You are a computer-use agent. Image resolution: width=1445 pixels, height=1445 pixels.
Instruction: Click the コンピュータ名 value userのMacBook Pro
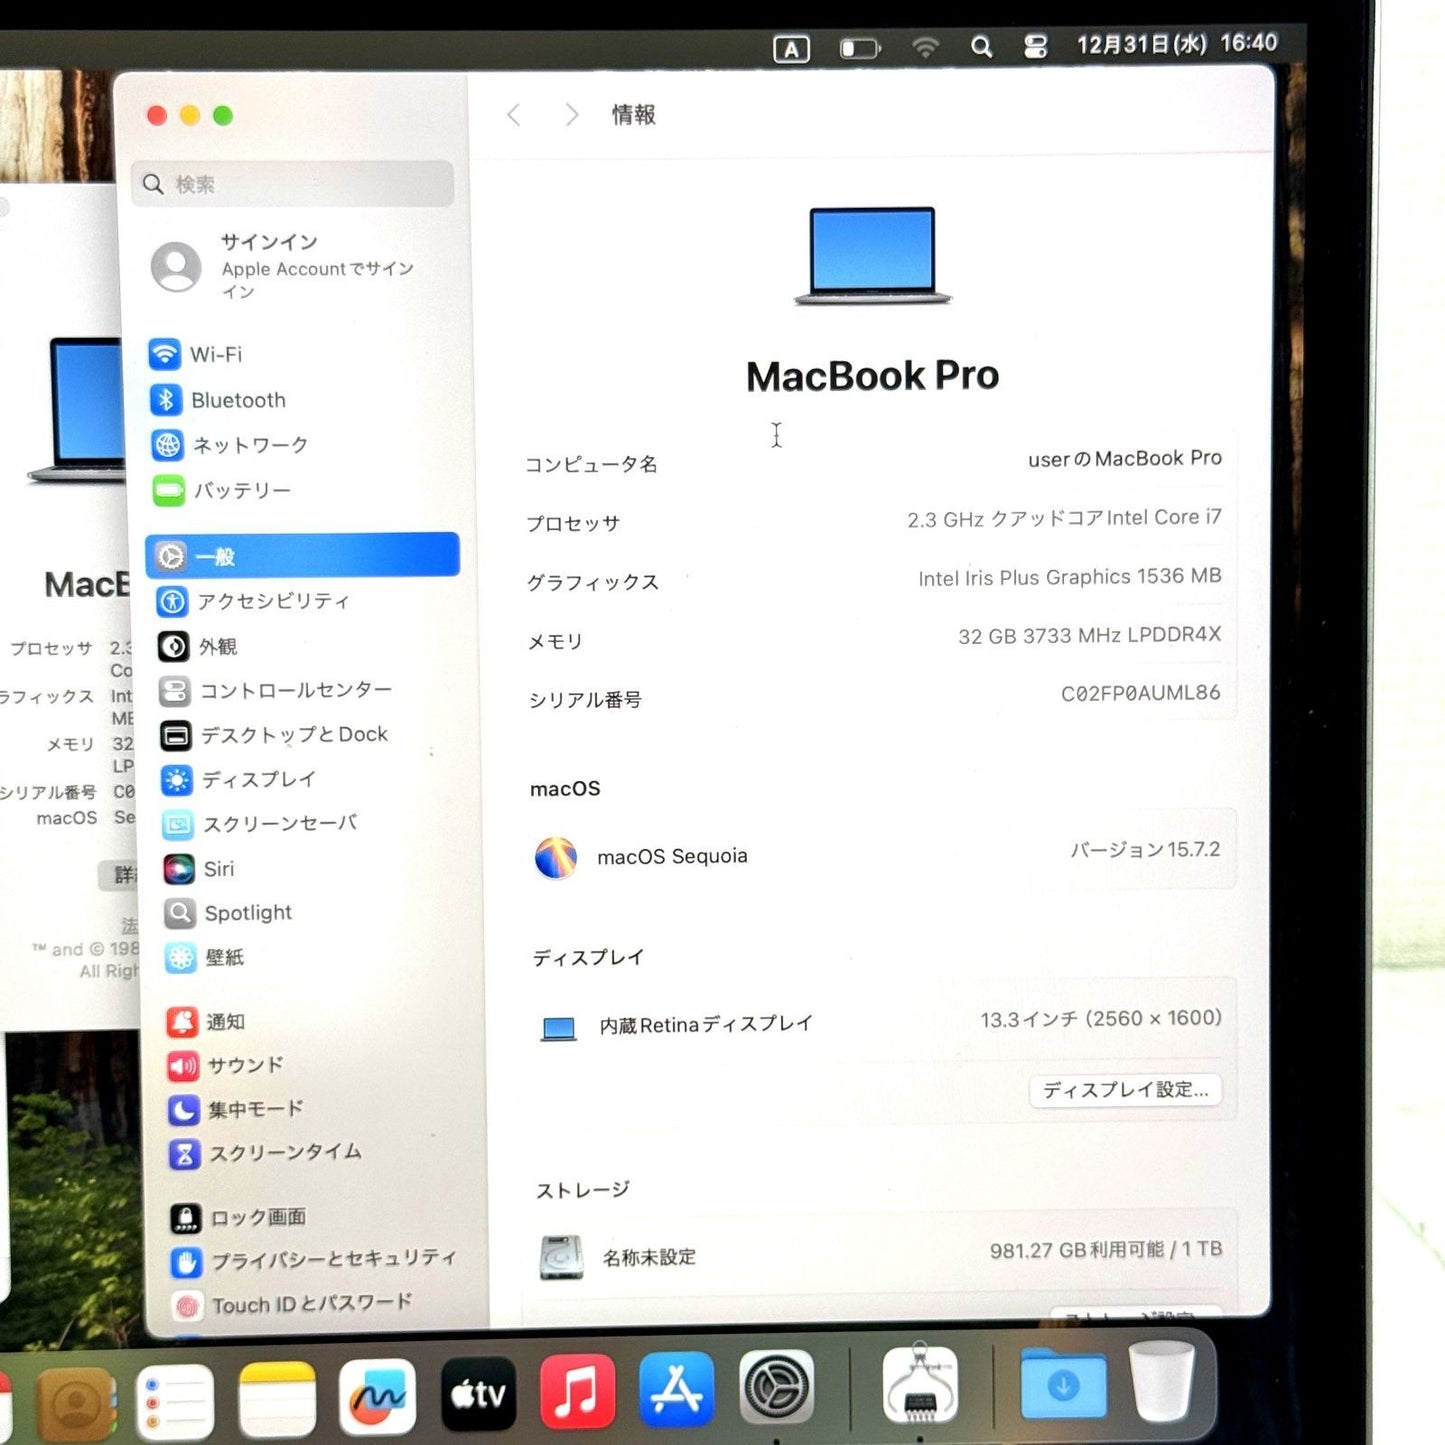1125,459
